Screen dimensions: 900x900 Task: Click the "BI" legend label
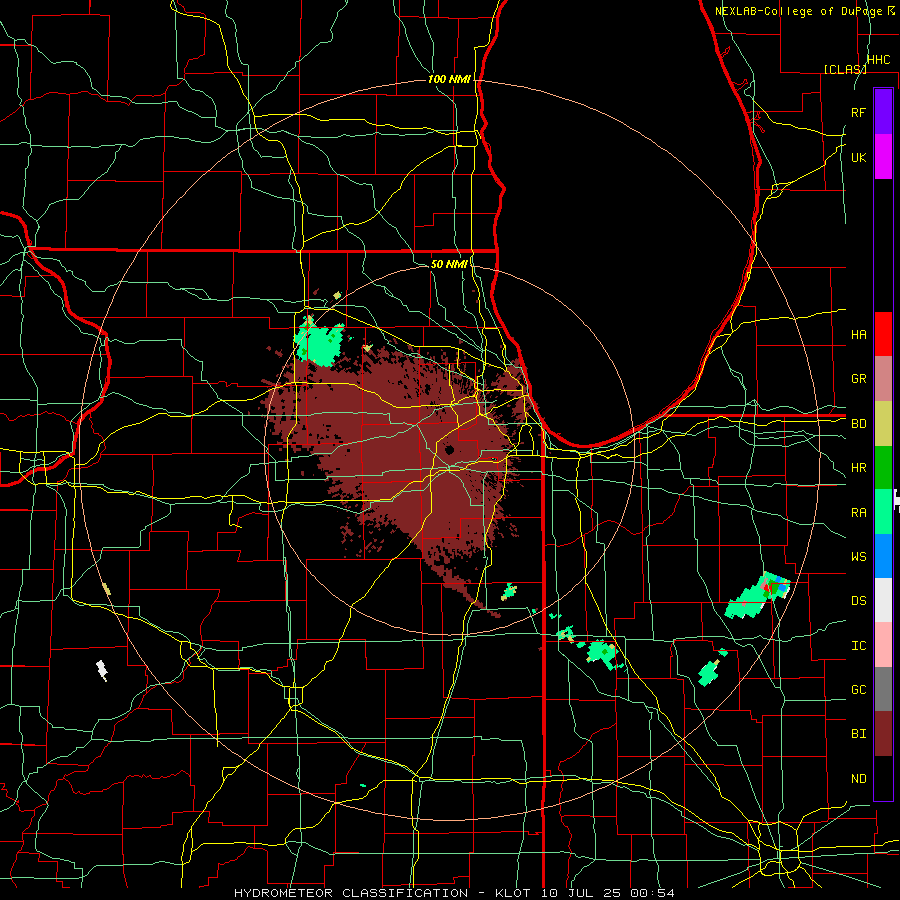pyautogui.click(x=858, y=734)
